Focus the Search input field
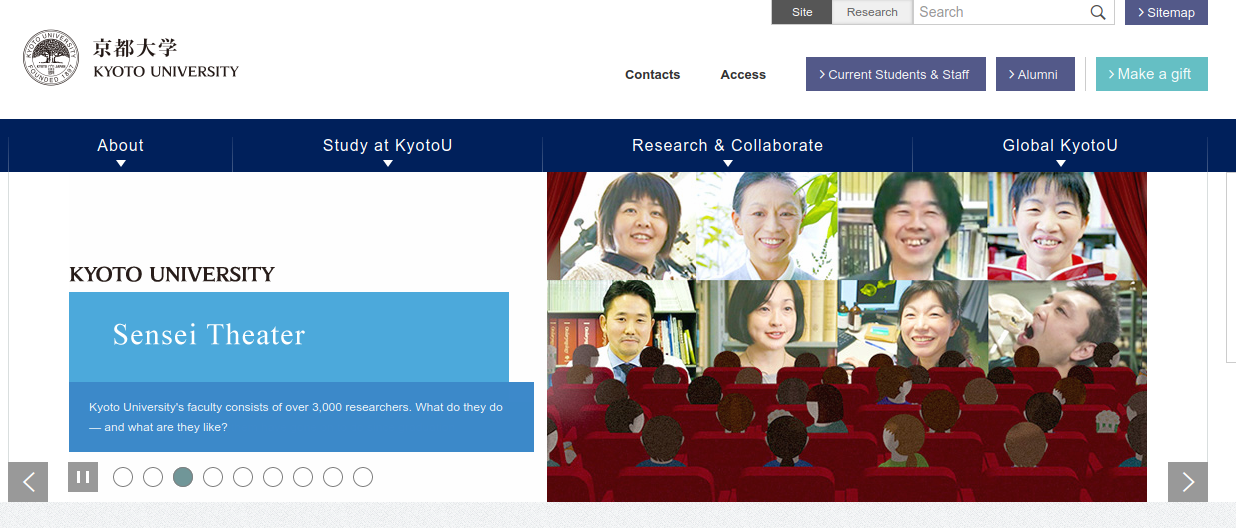This screenshot has width=1236, height=528. pyautogui.click(x=1001, y=12)
